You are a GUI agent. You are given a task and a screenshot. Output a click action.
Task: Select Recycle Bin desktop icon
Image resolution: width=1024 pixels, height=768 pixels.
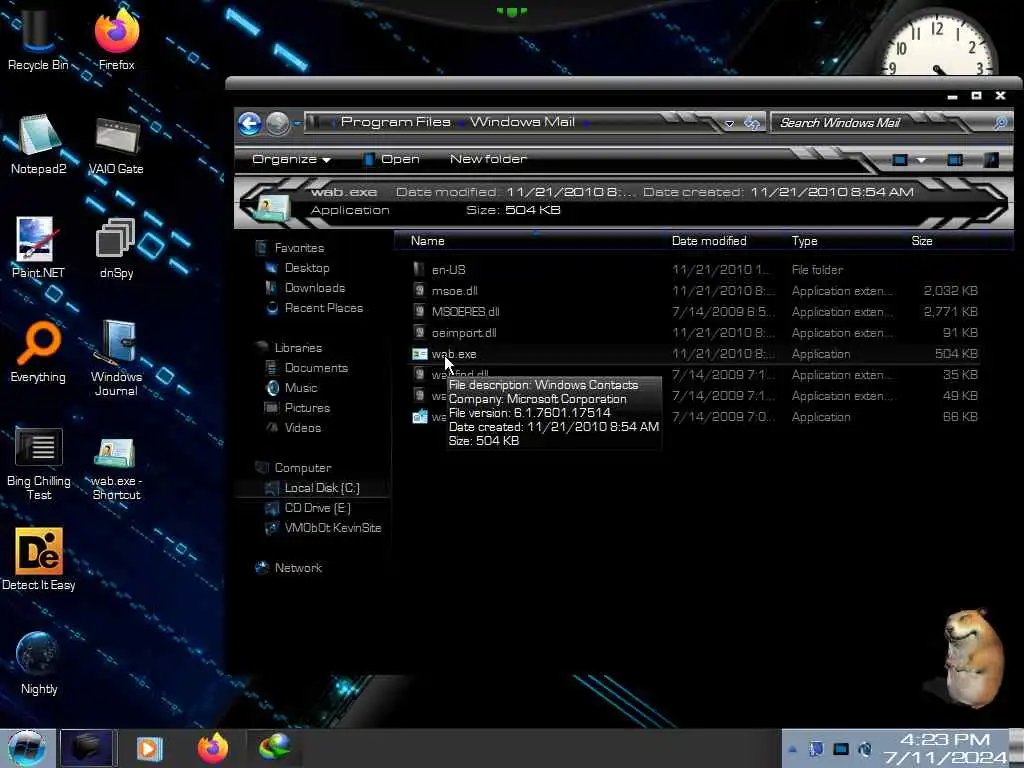coord(38,40)
